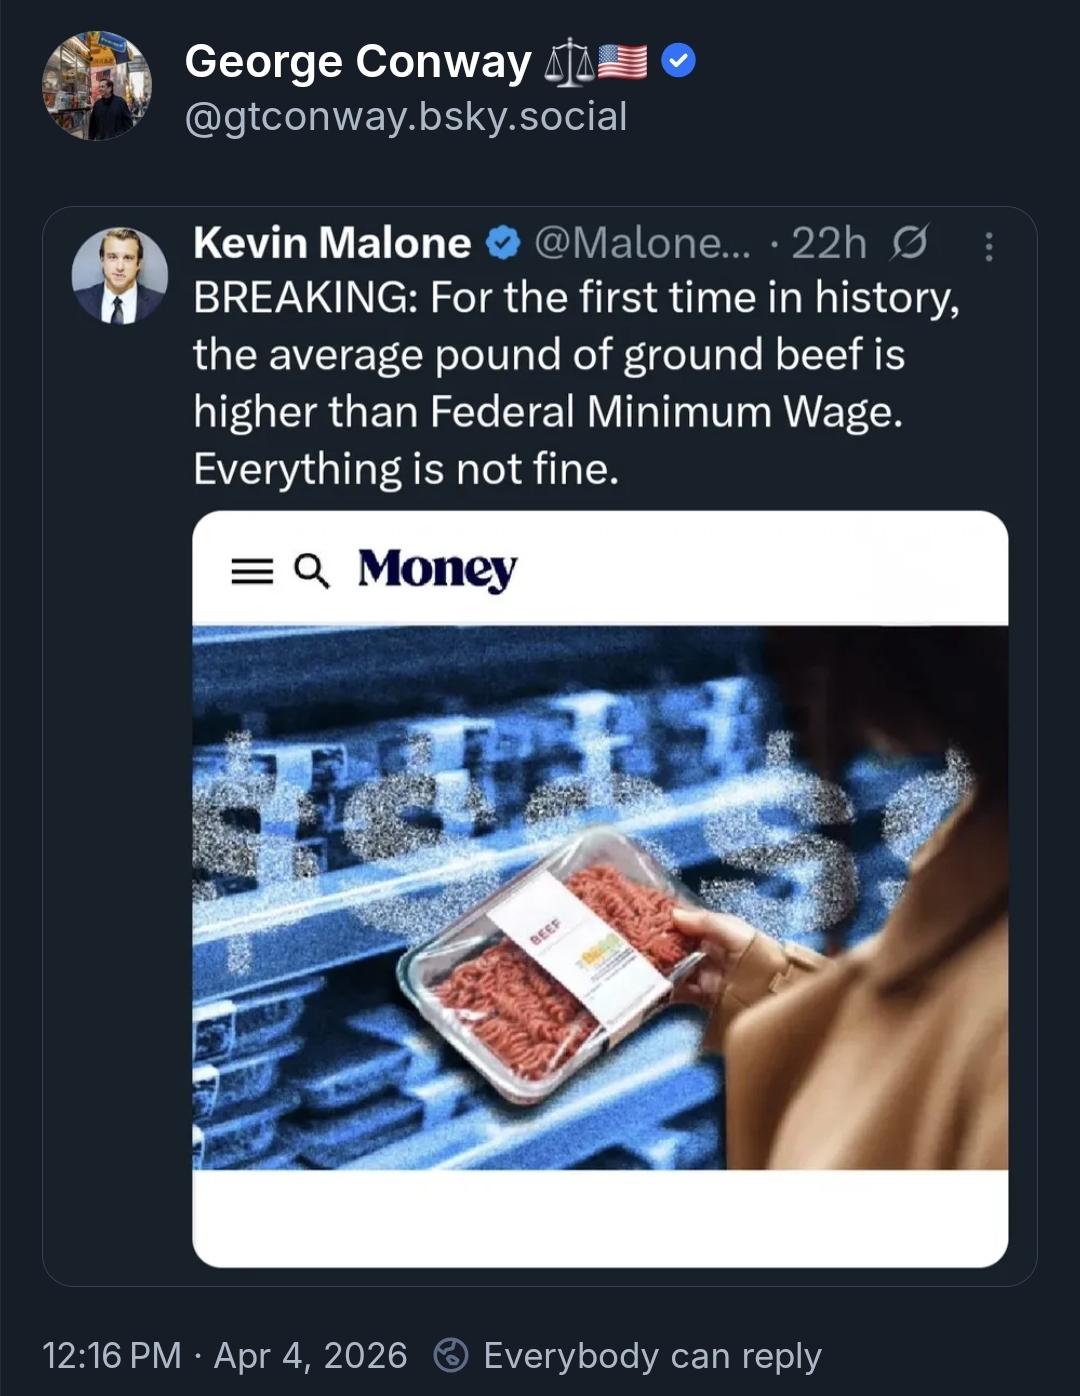
Task: Click the Money logo
Action: [x=437, y=570]
